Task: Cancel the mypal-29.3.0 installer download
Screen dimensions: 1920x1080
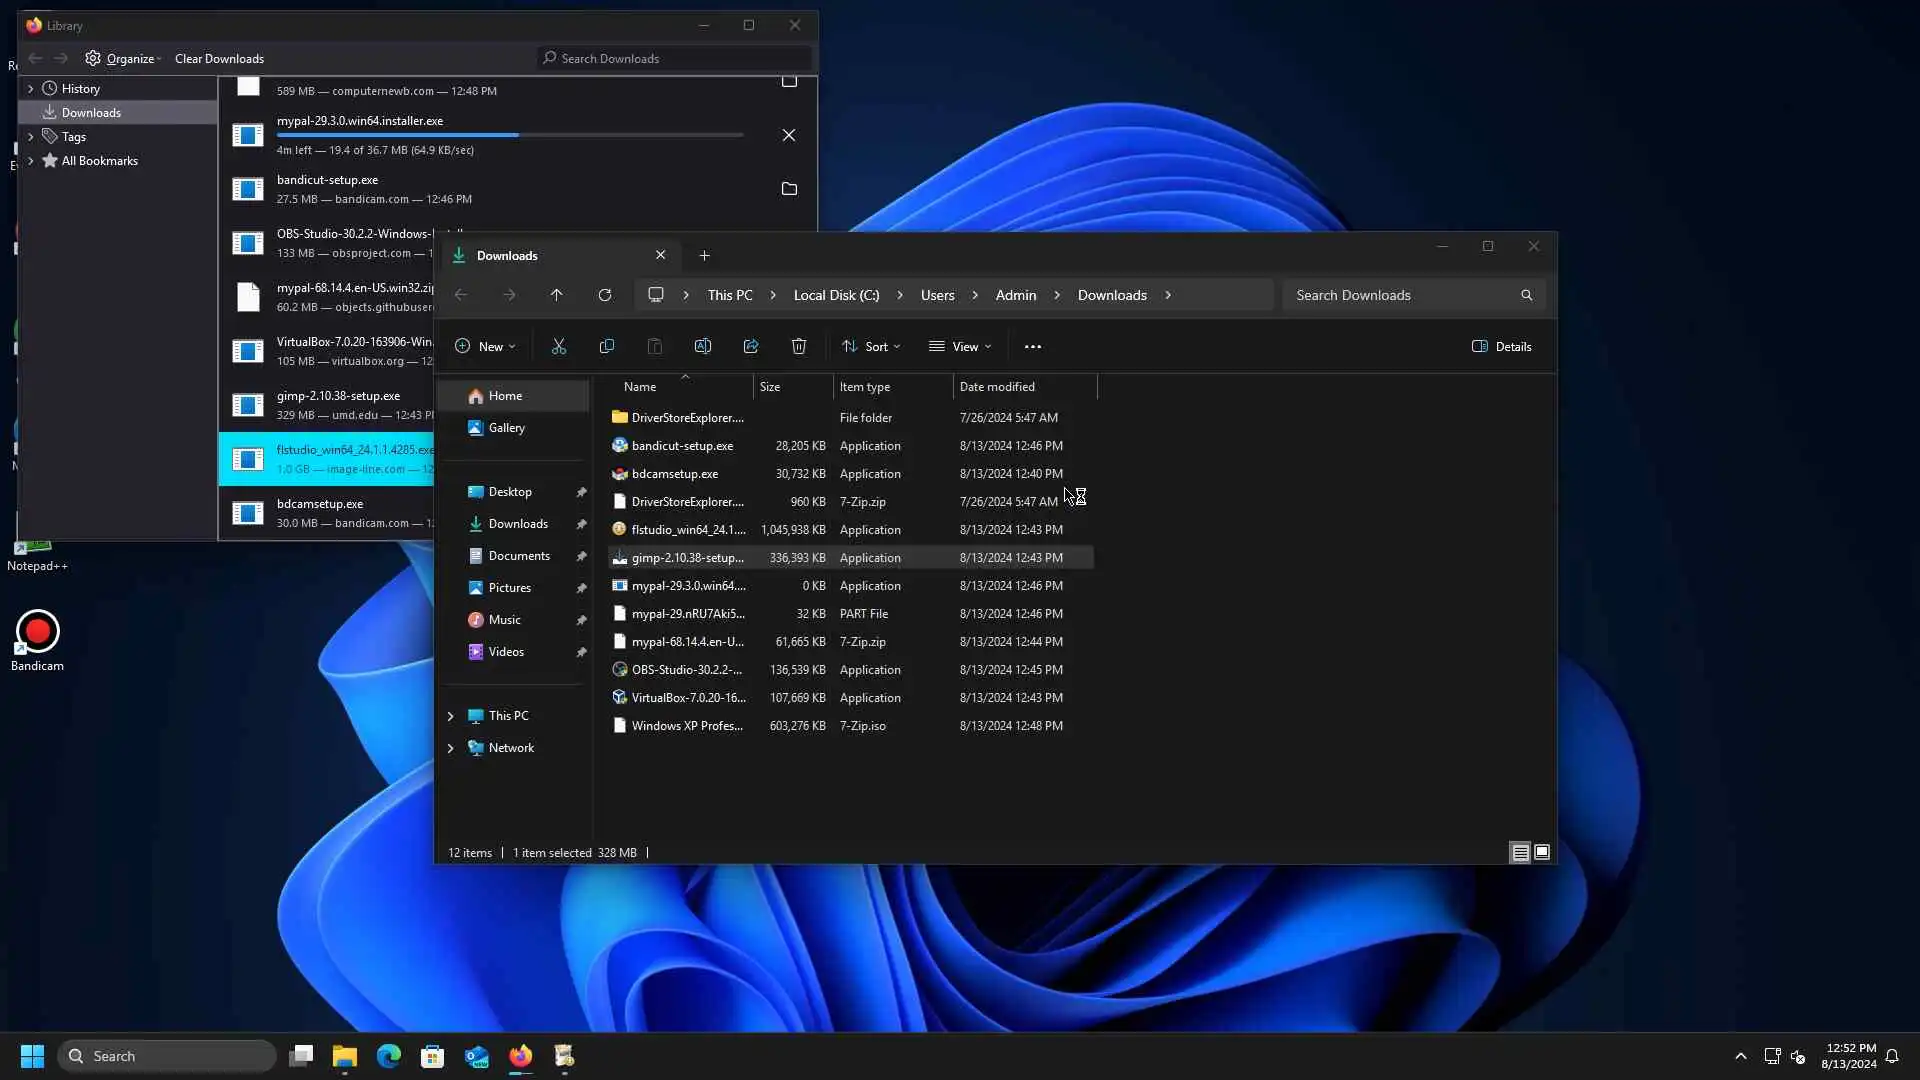Action: pyautogui.click(x=789, y=135)
